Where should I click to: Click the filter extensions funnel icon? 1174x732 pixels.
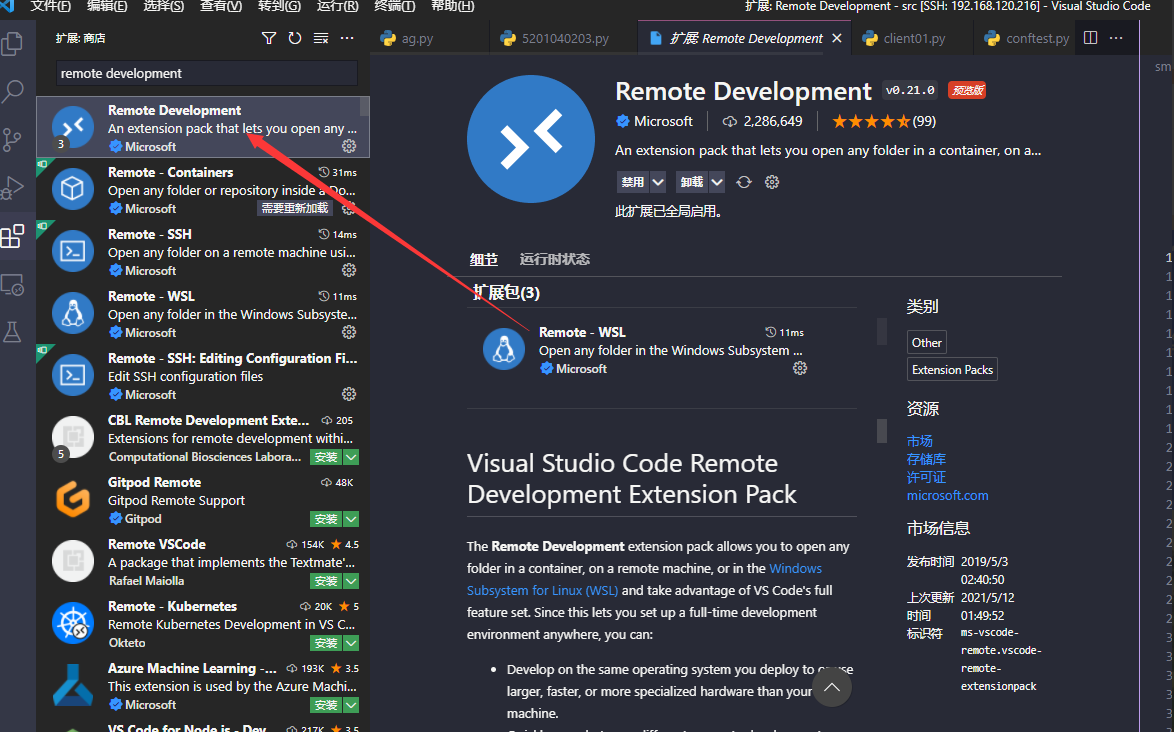click(269, 38)
